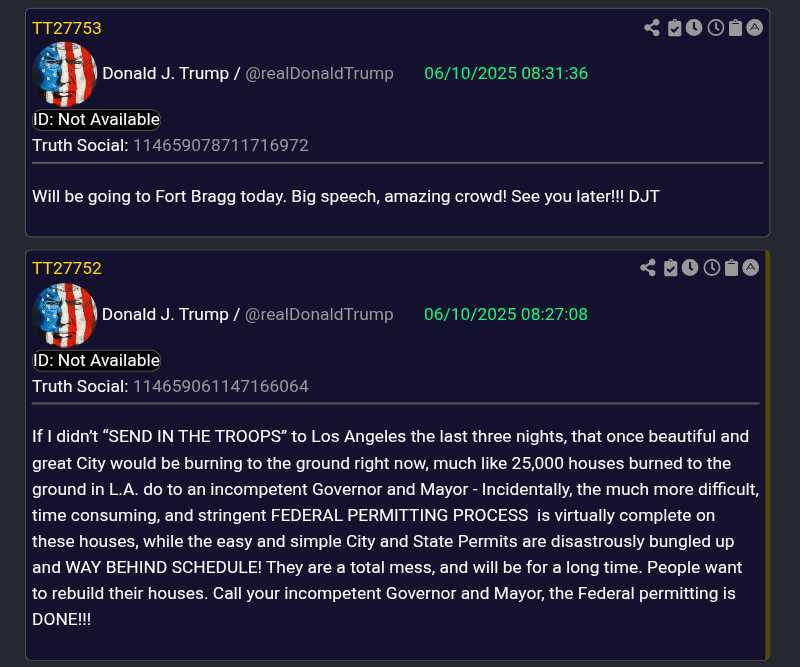Click clipboard-check icon on post TT27753
800x667 pixels.
point(674,28)
